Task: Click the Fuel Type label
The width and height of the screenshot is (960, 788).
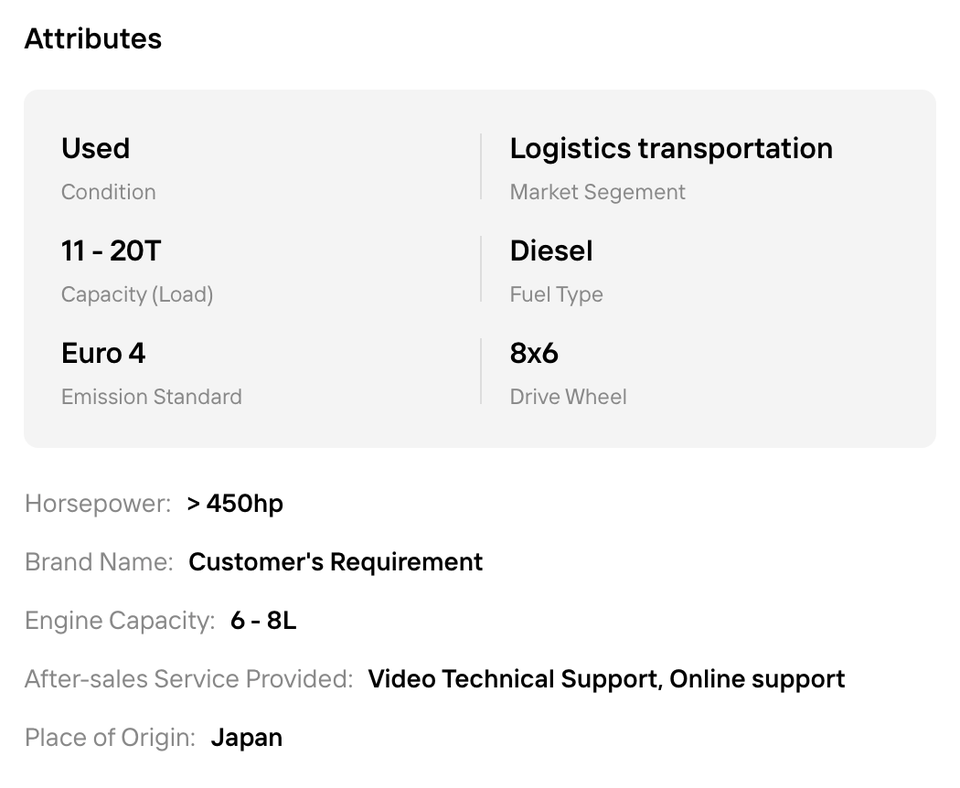Action: [557, 295]
